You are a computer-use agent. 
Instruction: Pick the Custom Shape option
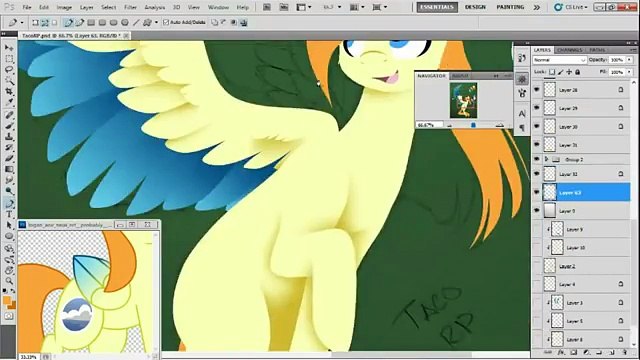click(x=147, y=23)
